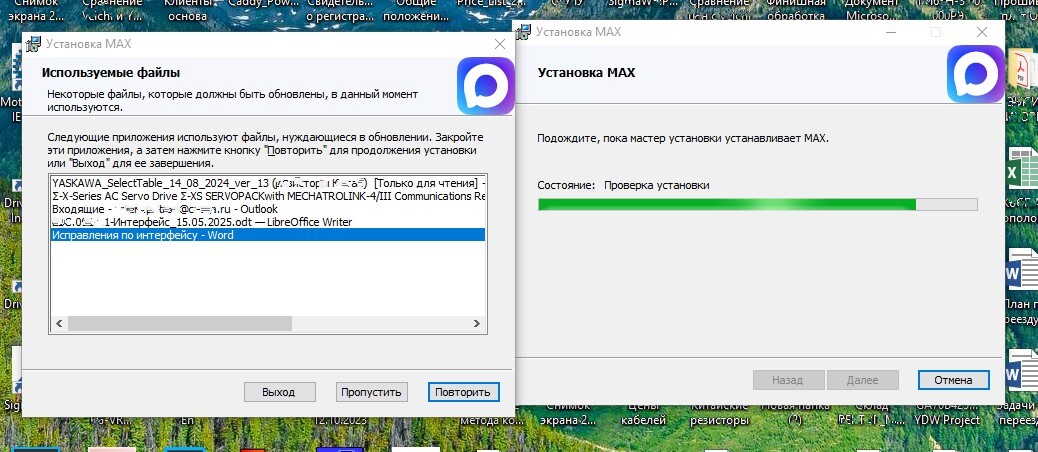Cancel installation with the Отмена button
This screenshot has height=452, width=1038.
coord(953,380)
